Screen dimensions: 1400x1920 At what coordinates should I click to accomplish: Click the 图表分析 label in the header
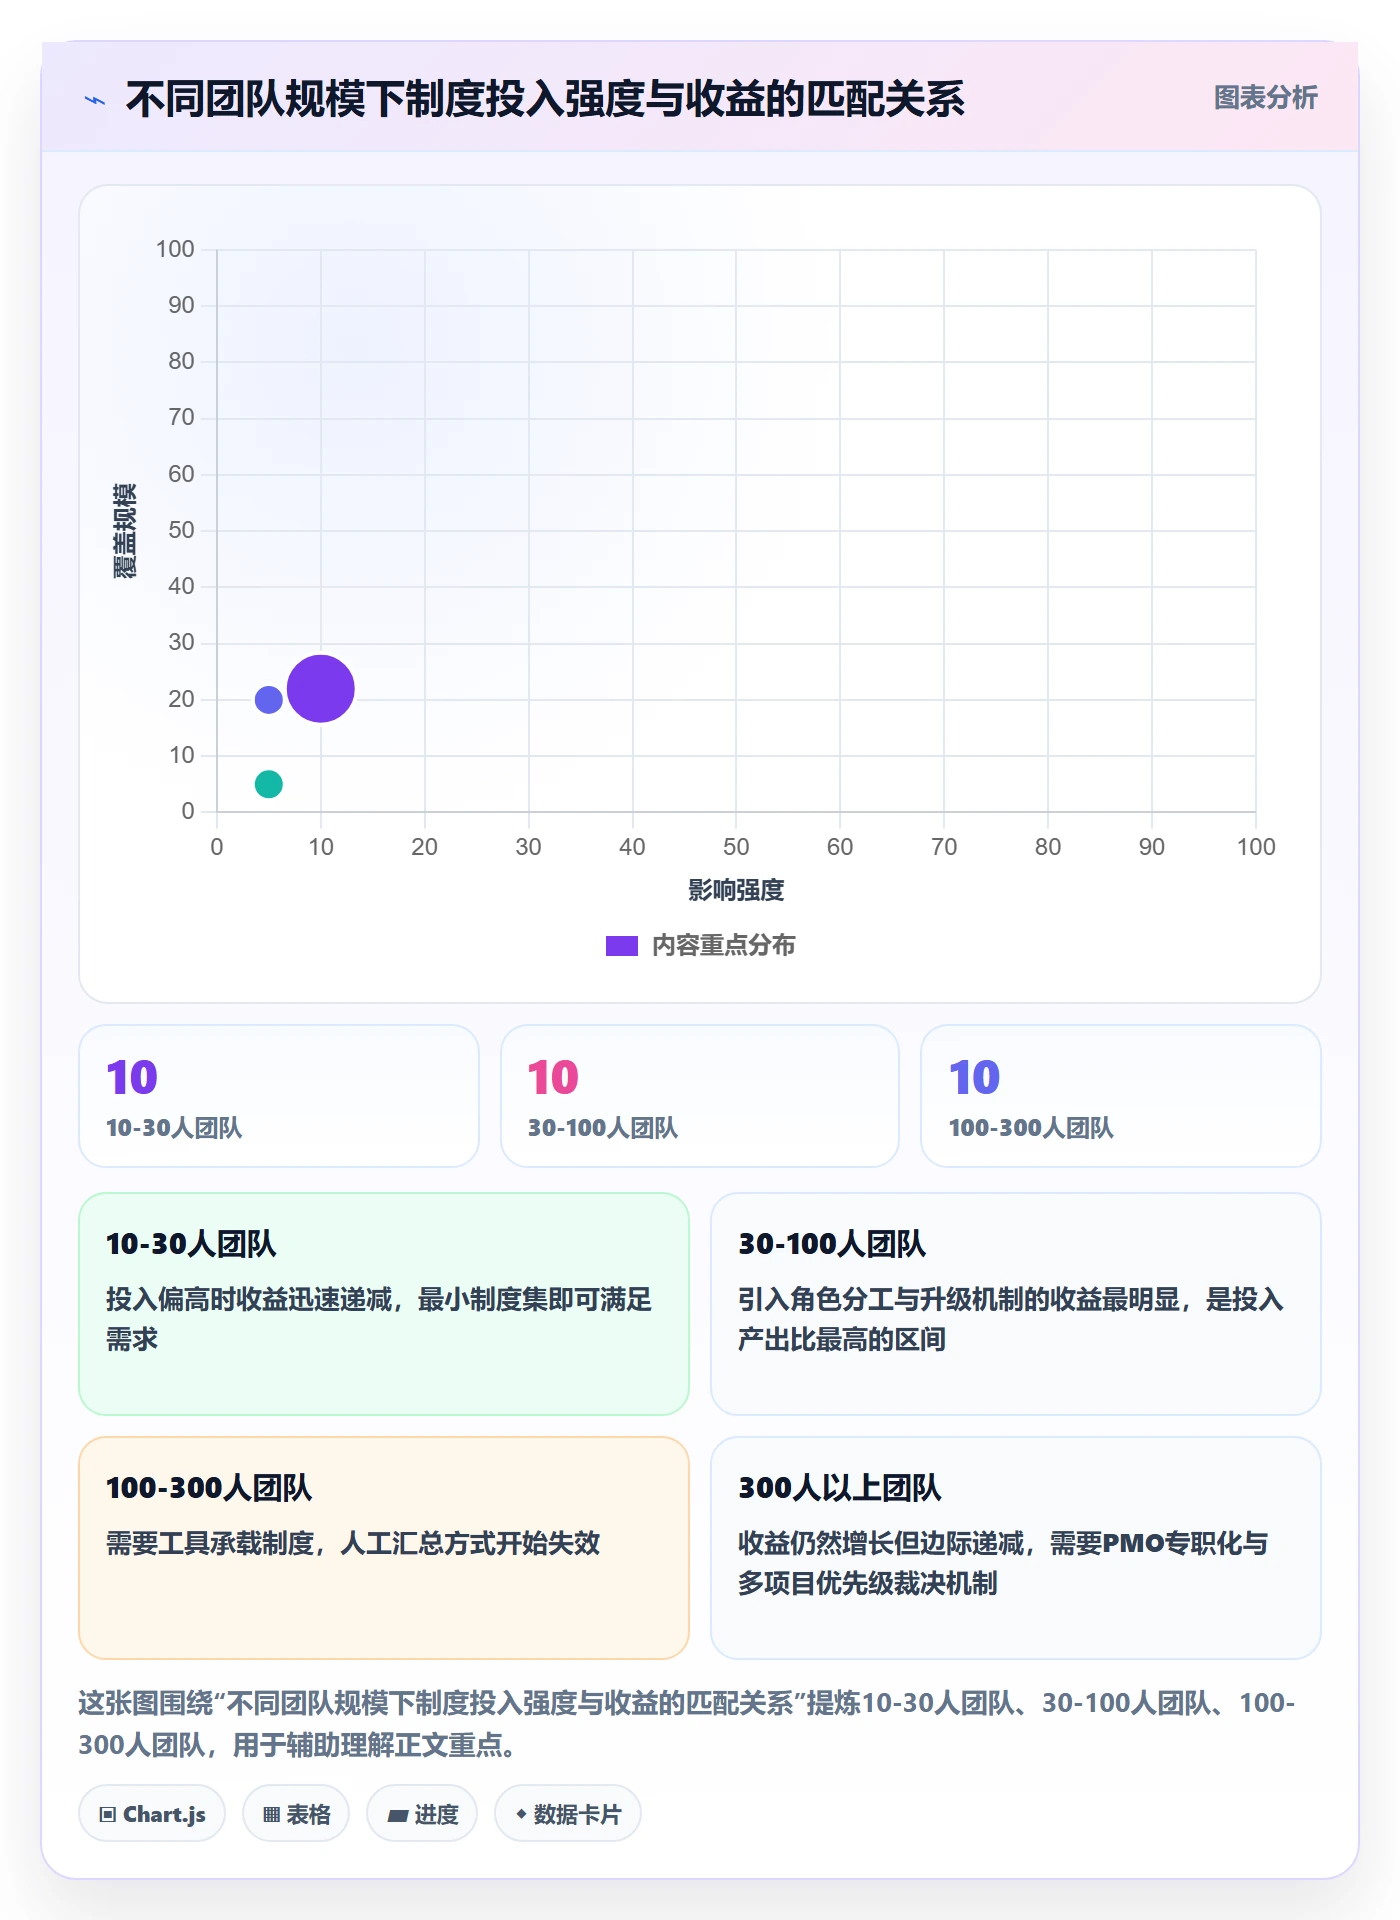[x=1265, y=98]
